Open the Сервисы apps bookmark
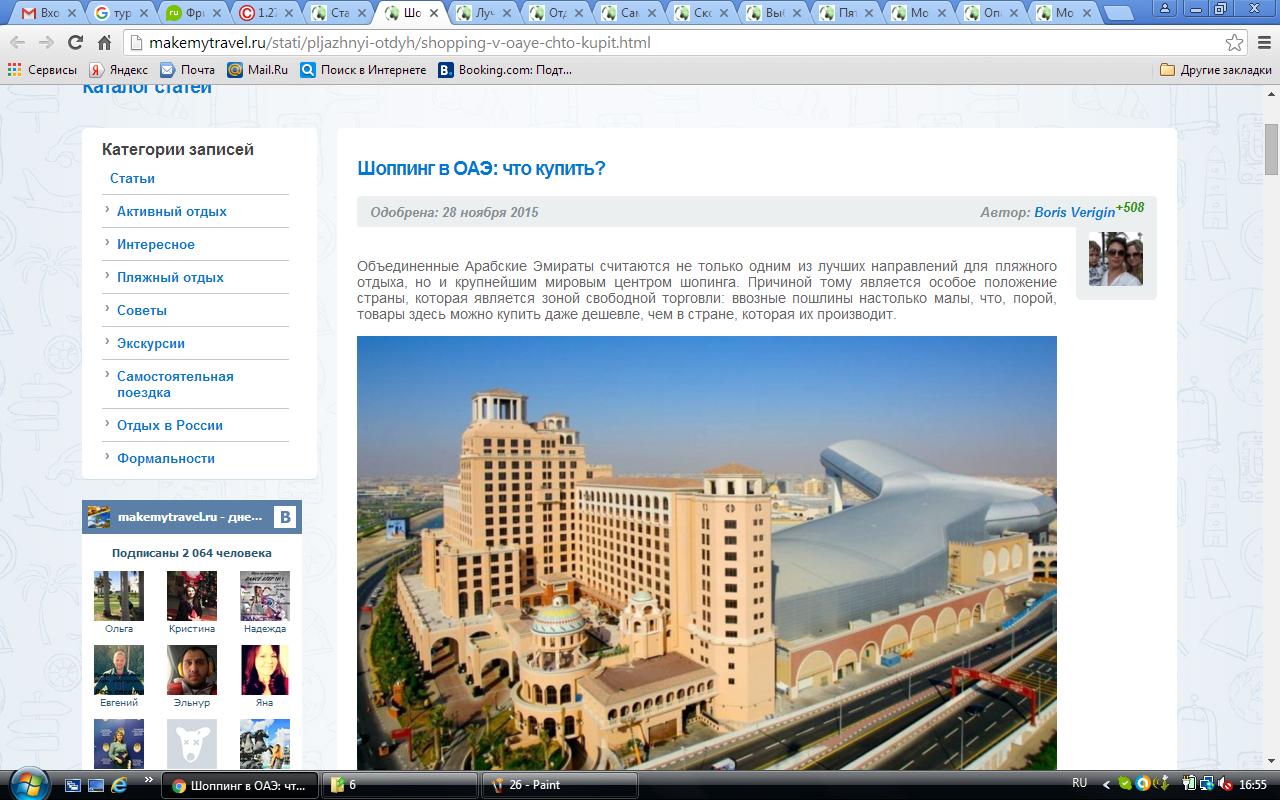Viewport: 1280px width, 800px height. (x=42, y=70)
